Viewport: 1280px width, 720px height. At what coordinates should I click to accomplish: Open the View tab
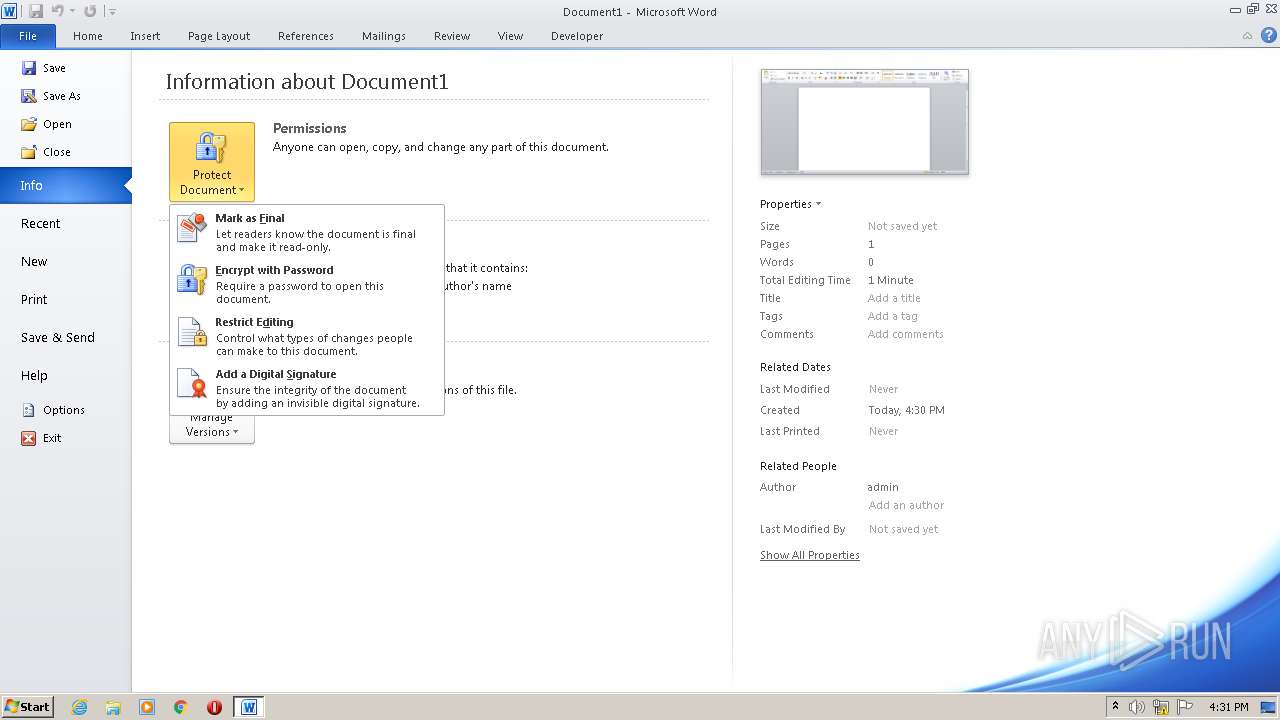(510, 36)
